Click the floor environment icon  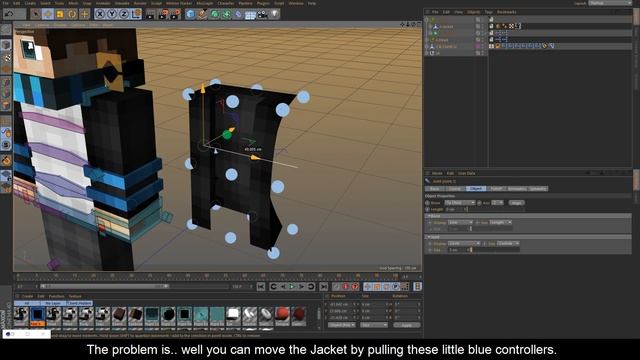pyautogui.click(x=250, y=15)
